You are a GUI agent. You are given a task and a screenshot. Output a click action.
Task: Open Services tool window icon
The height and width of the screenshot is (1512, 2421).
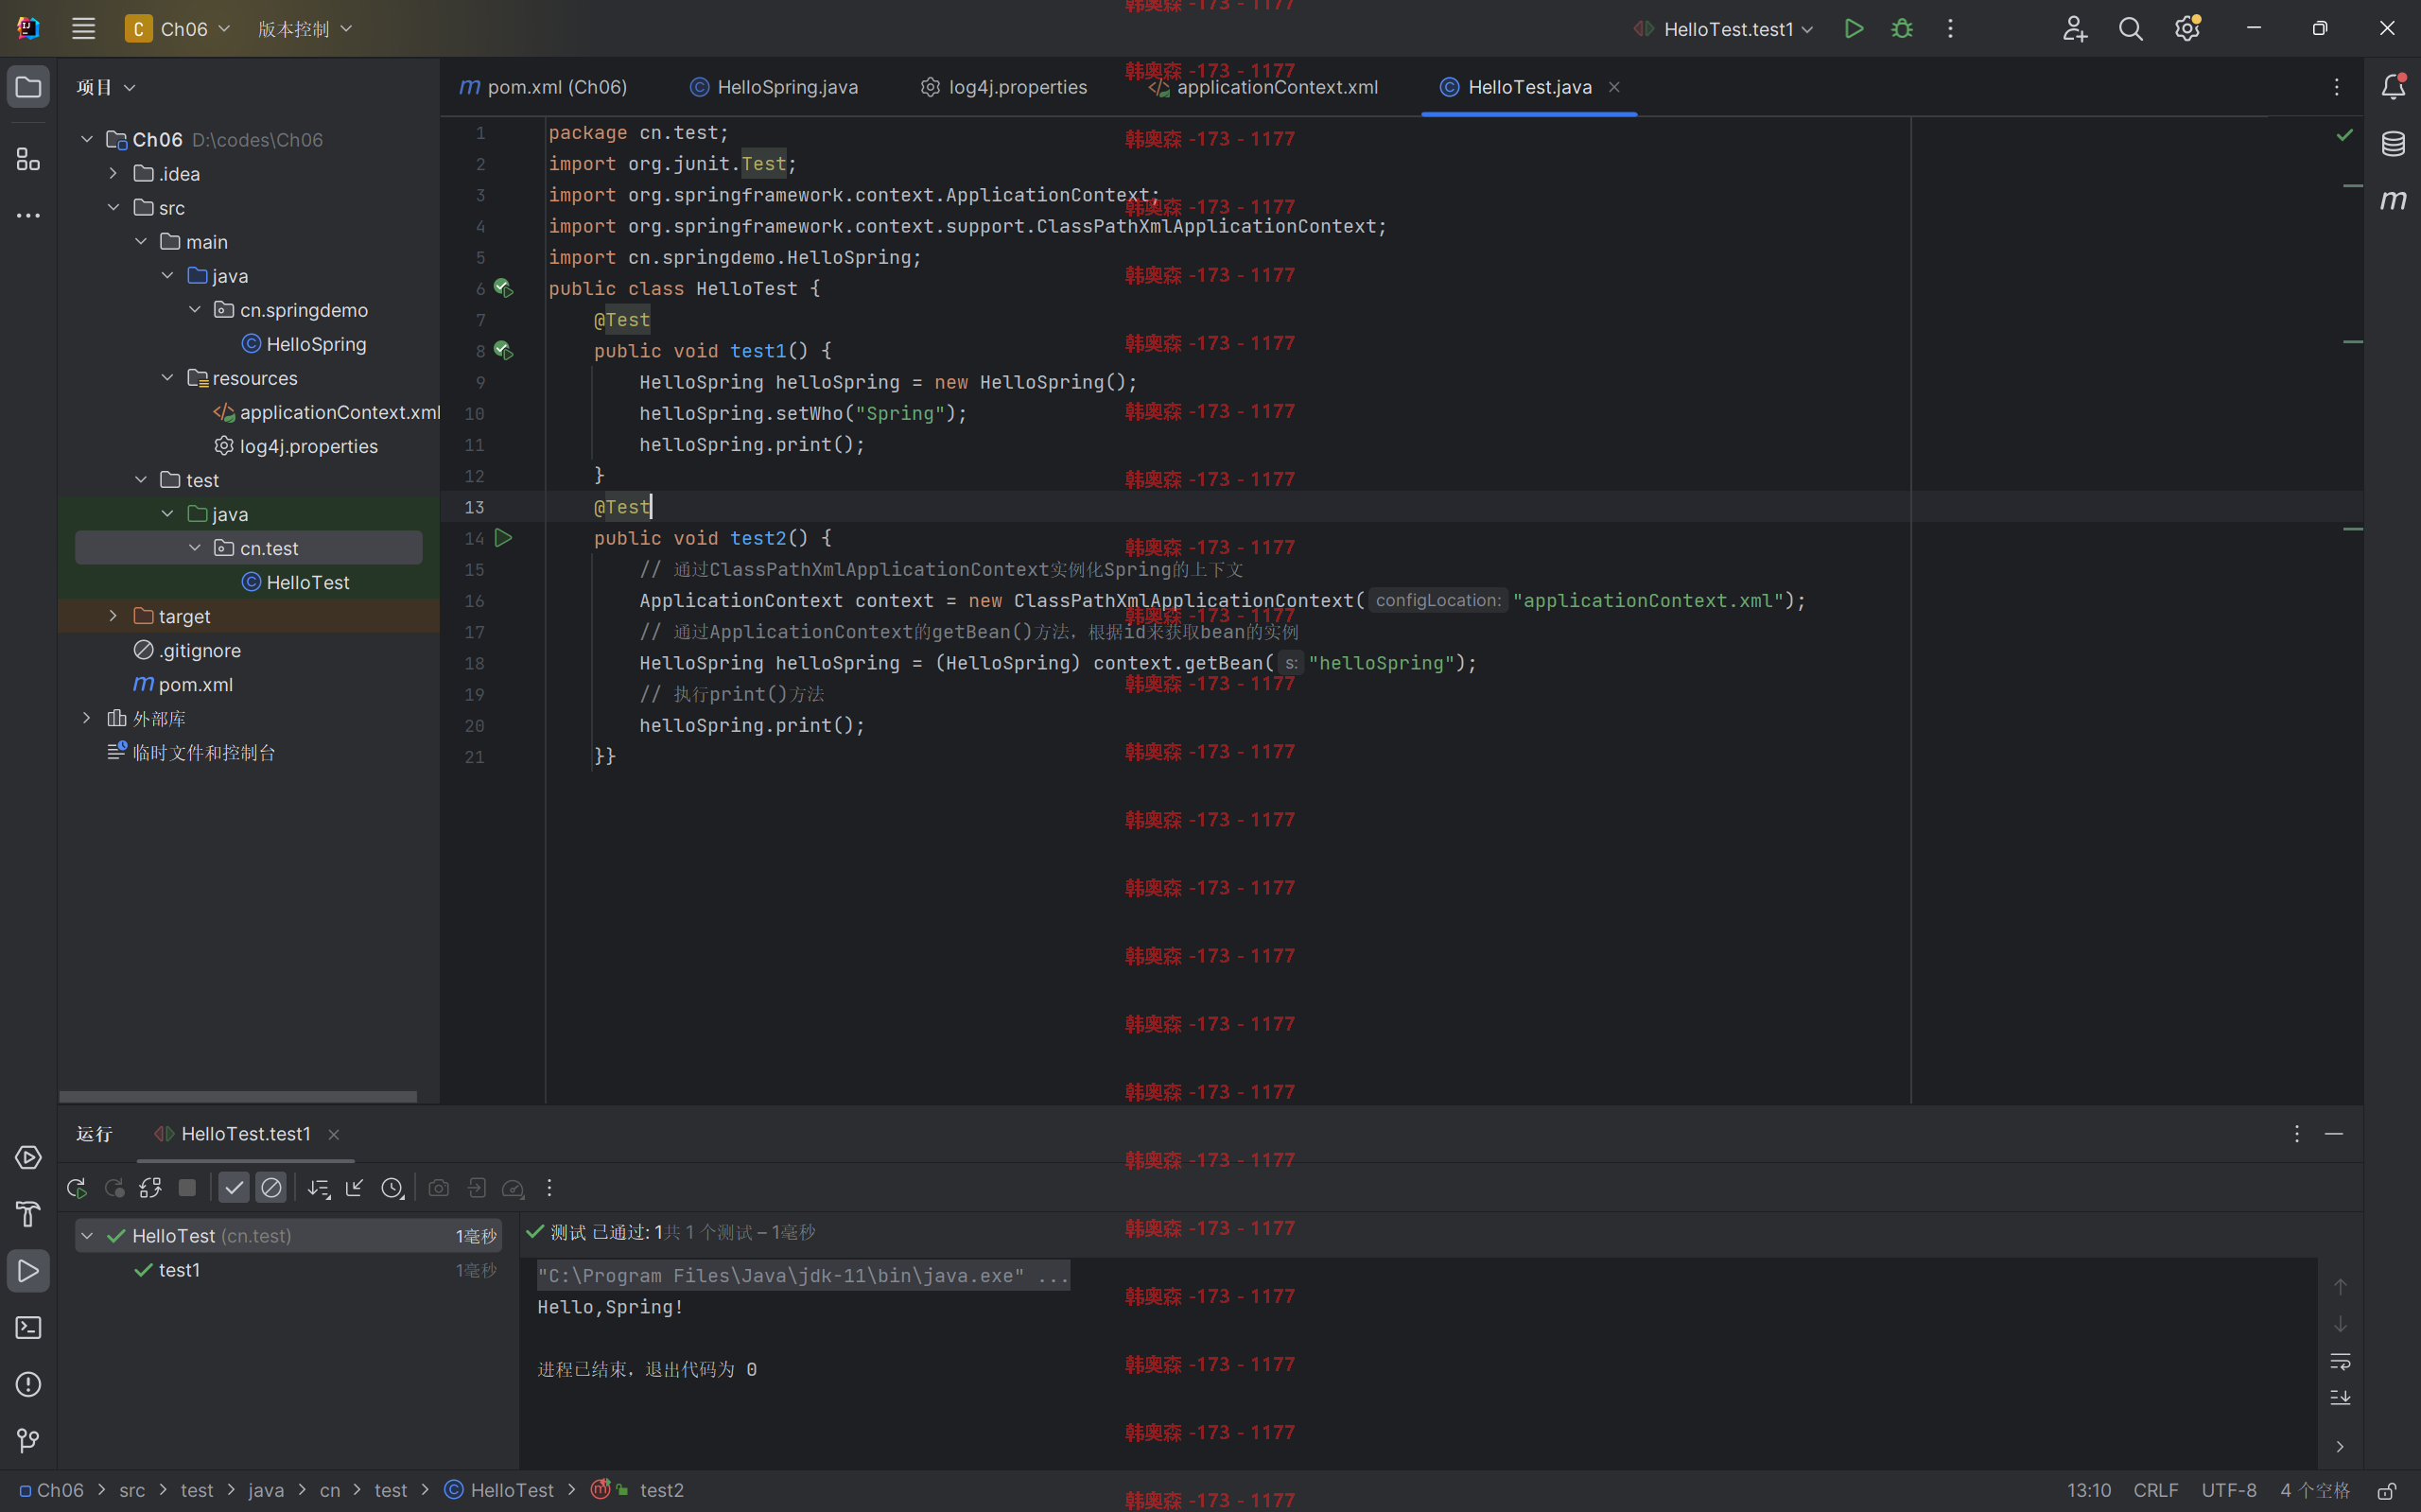[x=28, y=1158]
